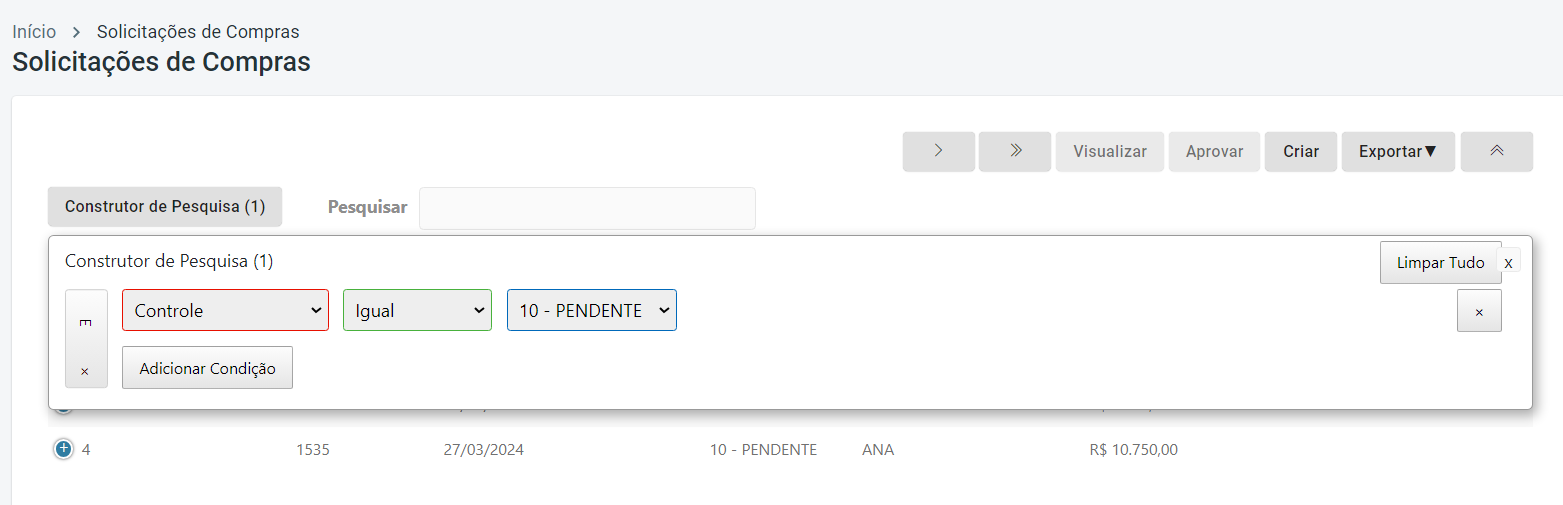Click the Criar button
Image resolution: width=1563 pixels, height=505 pixels.
pyautogui.click(x=1300, y=152)
